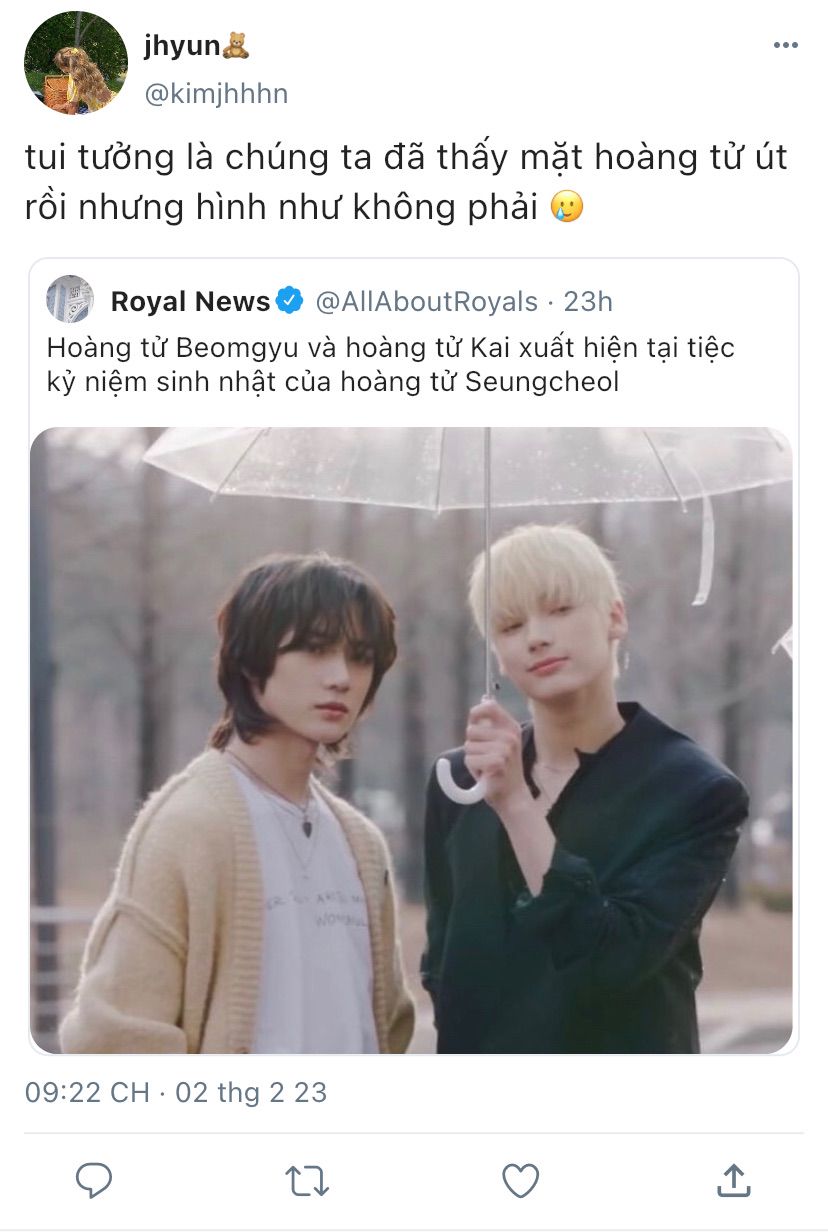Viewport: 828px width, 1232px height.
Task: Open Royal News small profile avatar
Action: [x=70, y=299]
